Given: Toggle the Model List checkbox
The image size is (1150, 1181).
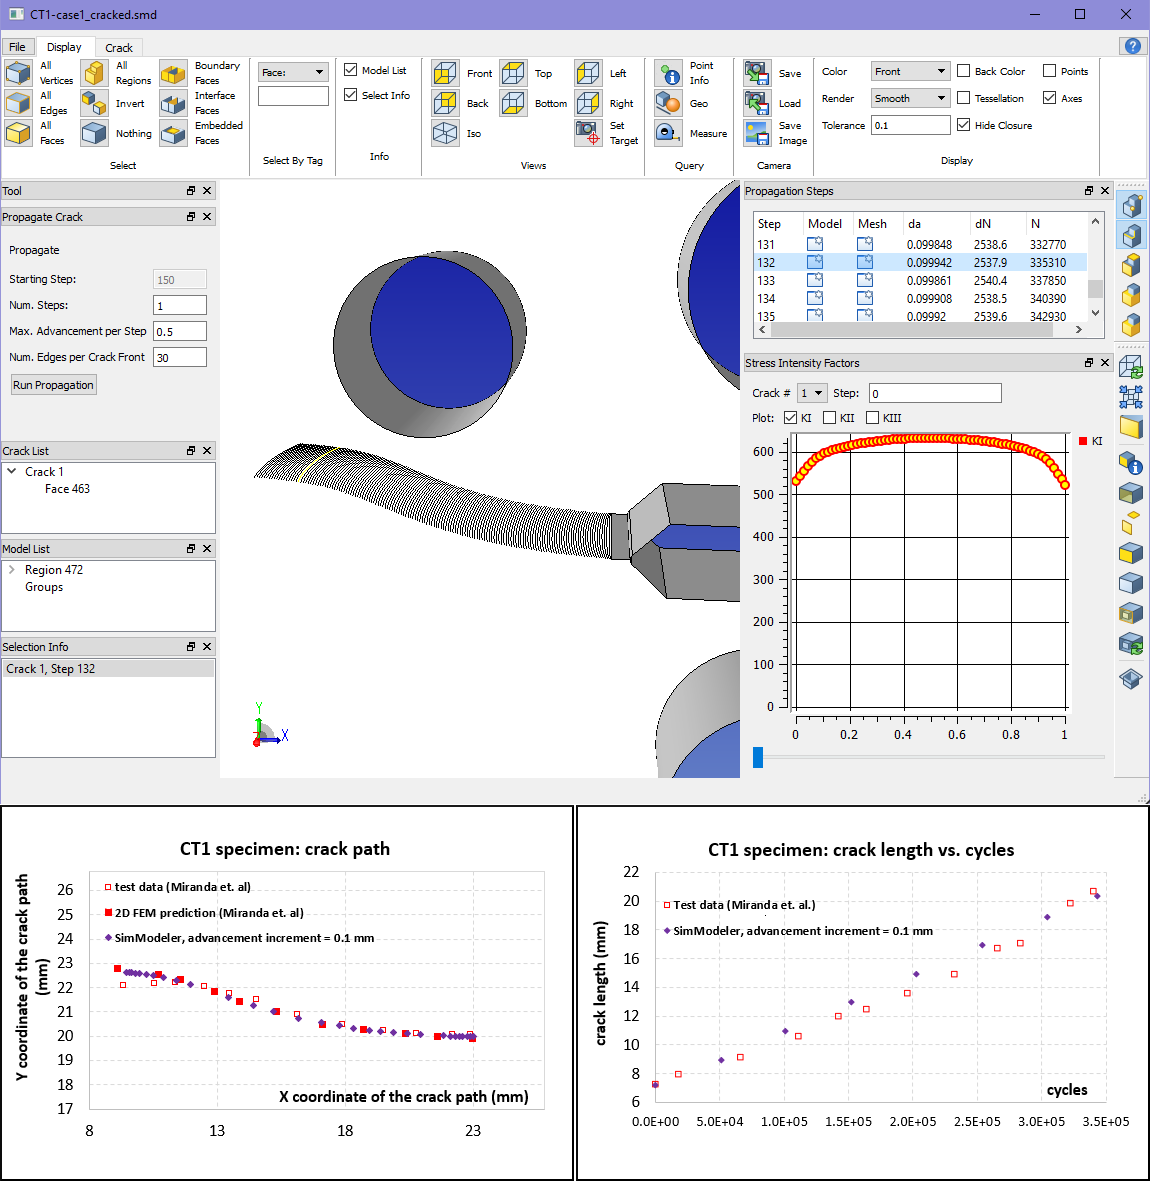Looking at the screenshot, I should [351, 70].
